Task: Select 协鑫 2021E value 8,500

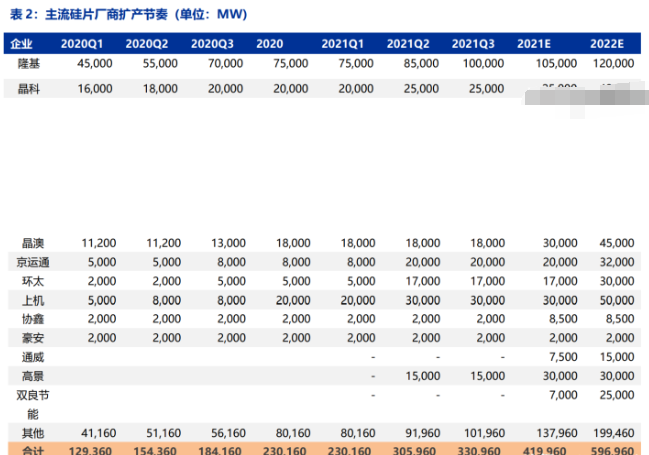Action: point(563,319)
